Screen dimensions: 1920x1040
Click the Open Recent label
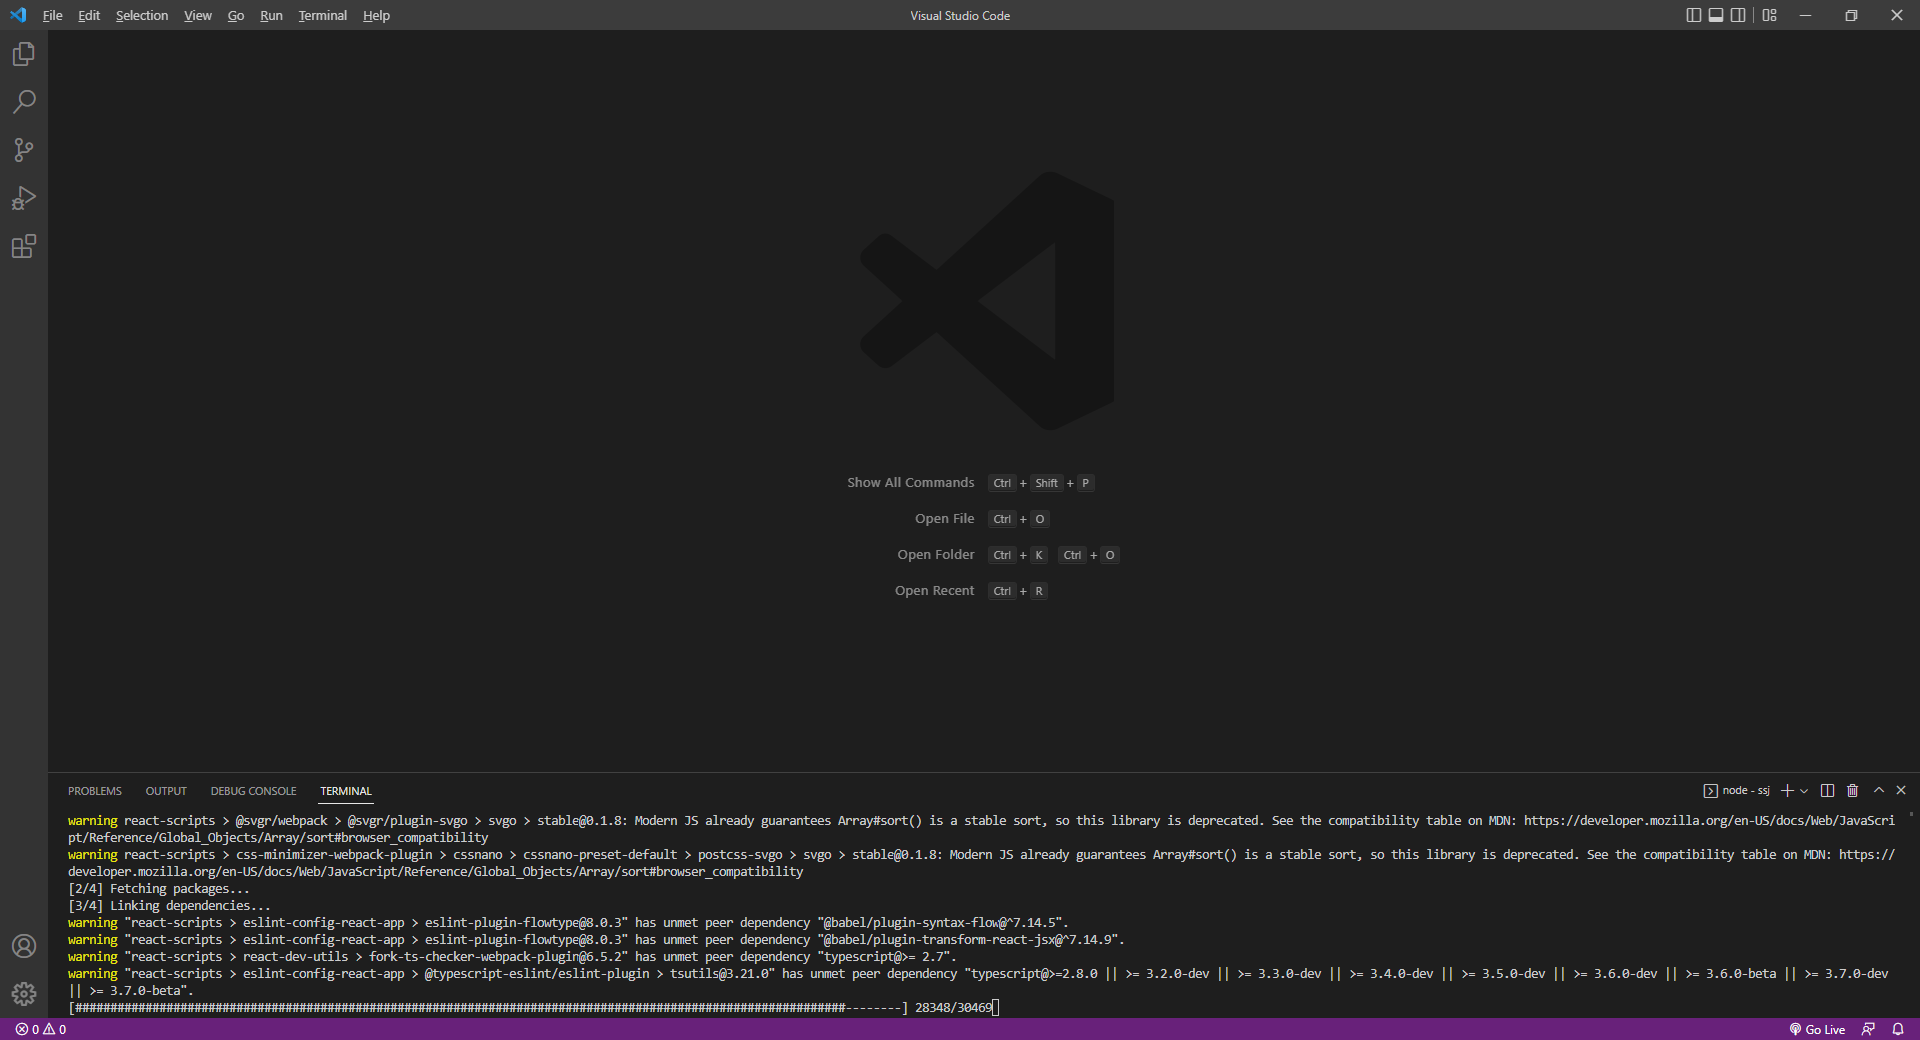(934, 591)
